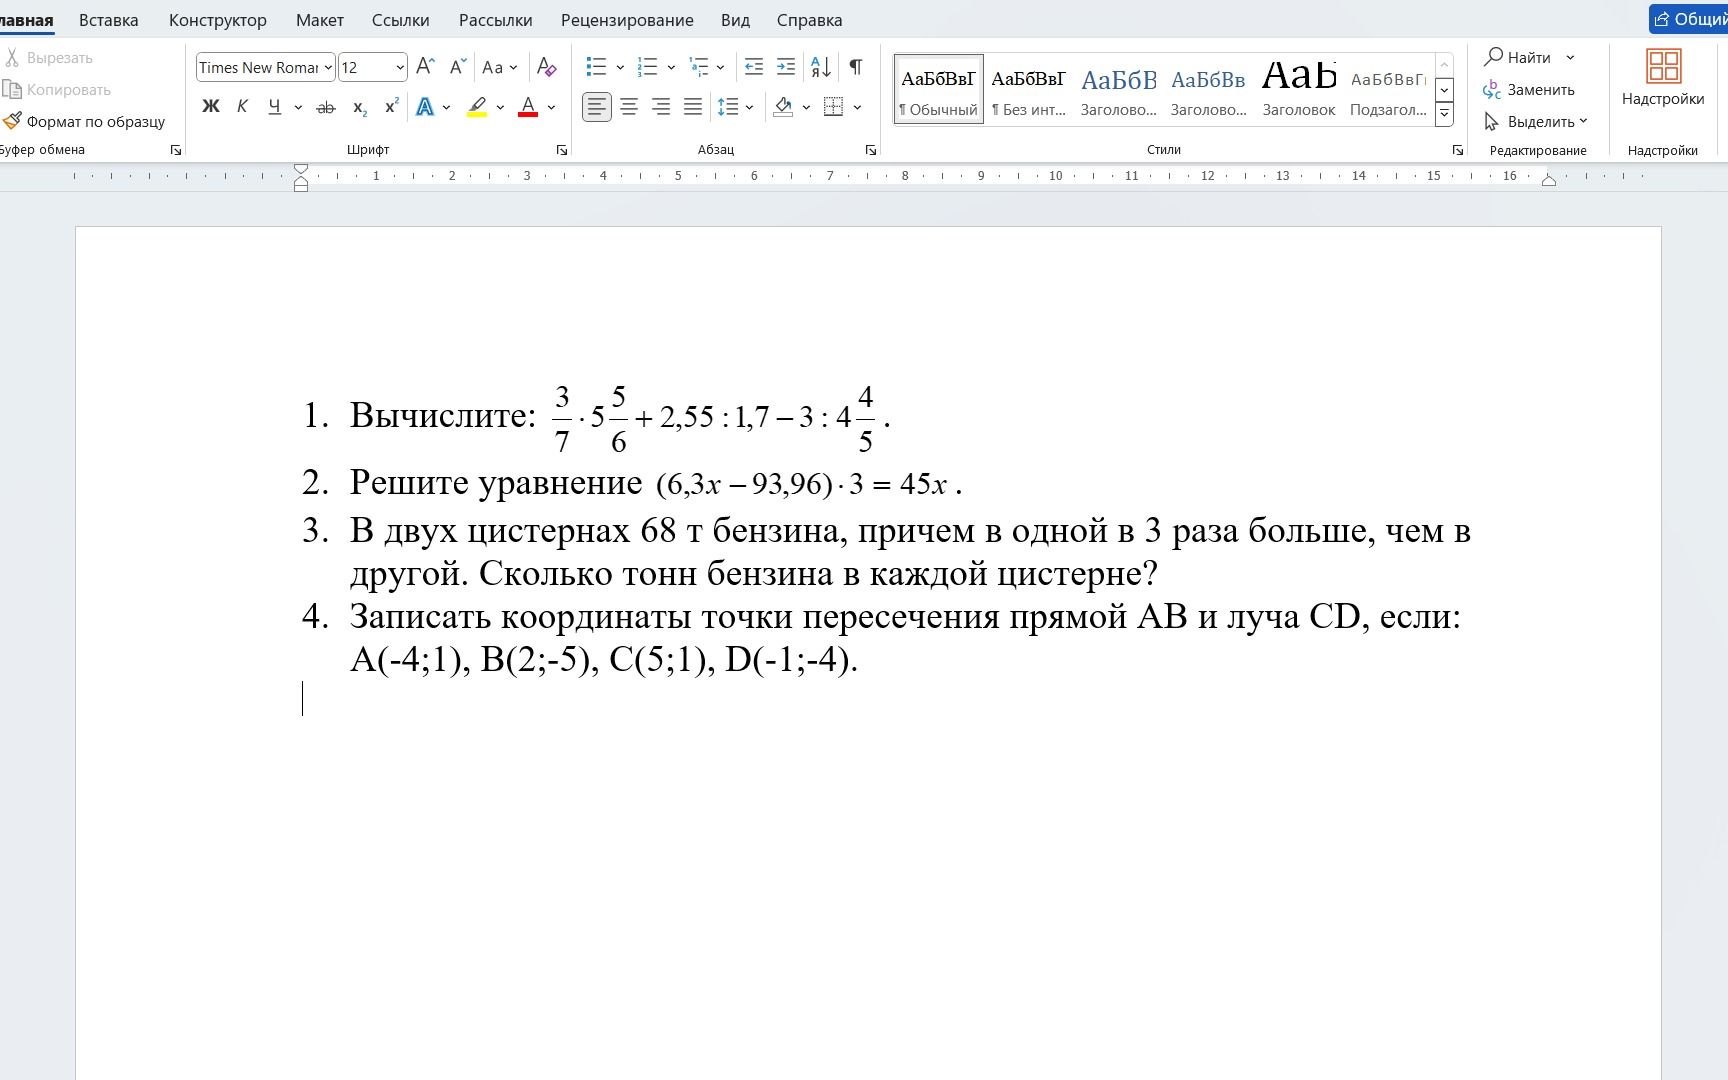Open the Styles (Стили) pane launcher

click(x=1458, y=150)
